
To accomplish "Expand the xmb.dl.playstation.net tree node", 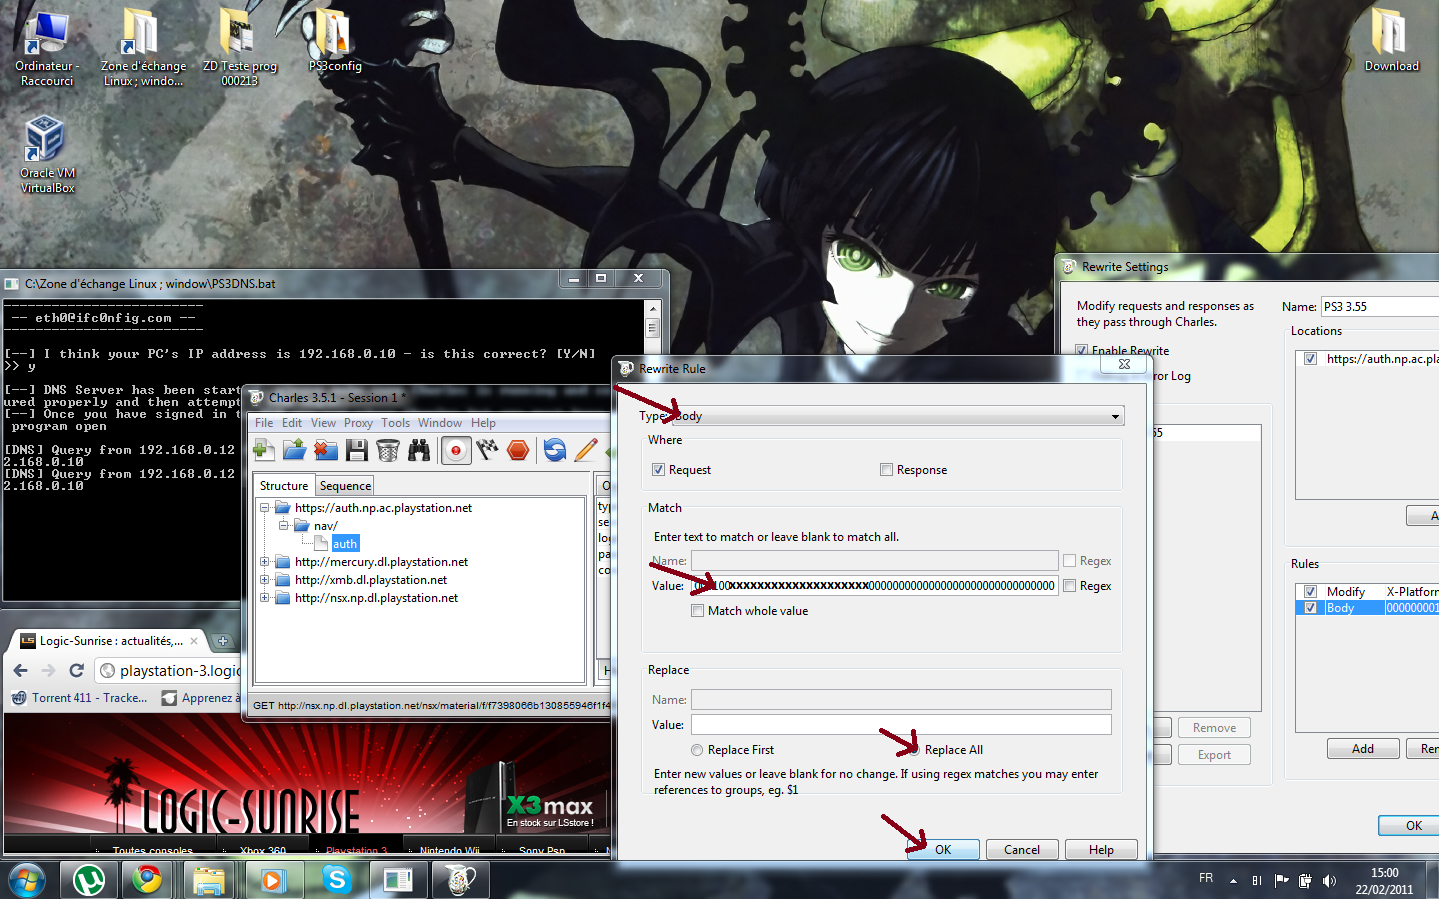I will pos(265,580).
